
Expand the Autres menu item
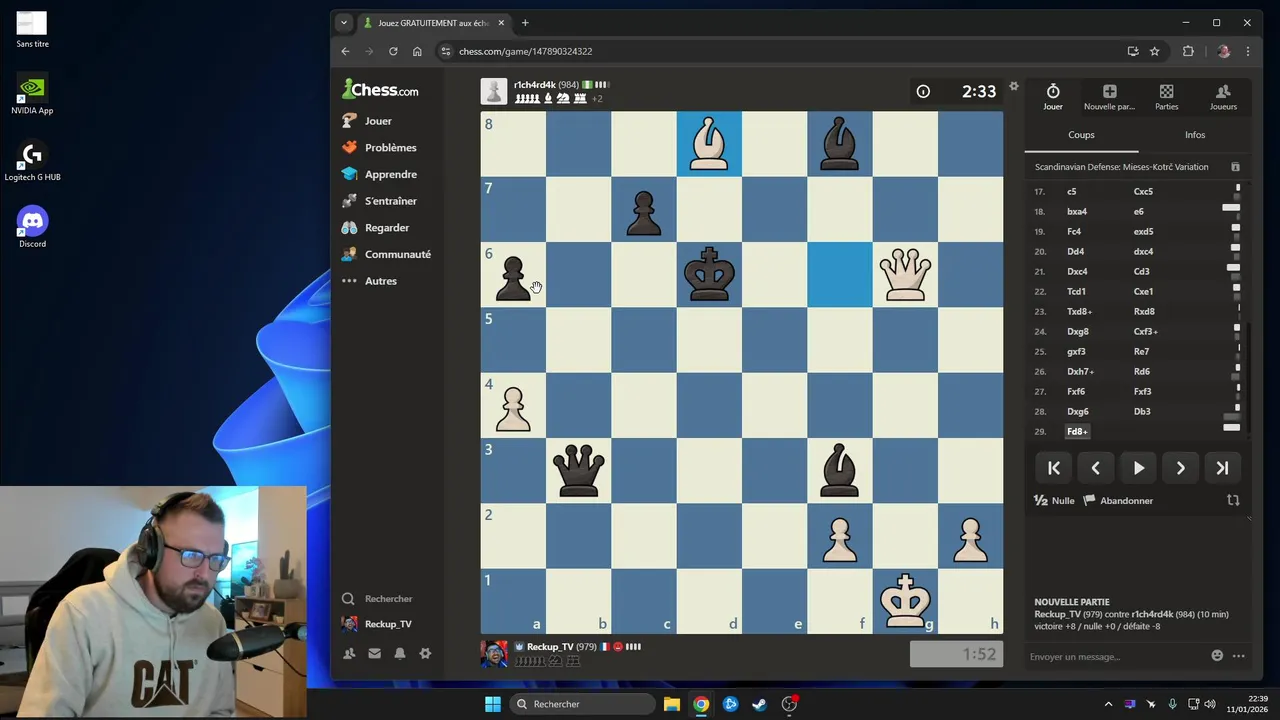click(369, 281)
